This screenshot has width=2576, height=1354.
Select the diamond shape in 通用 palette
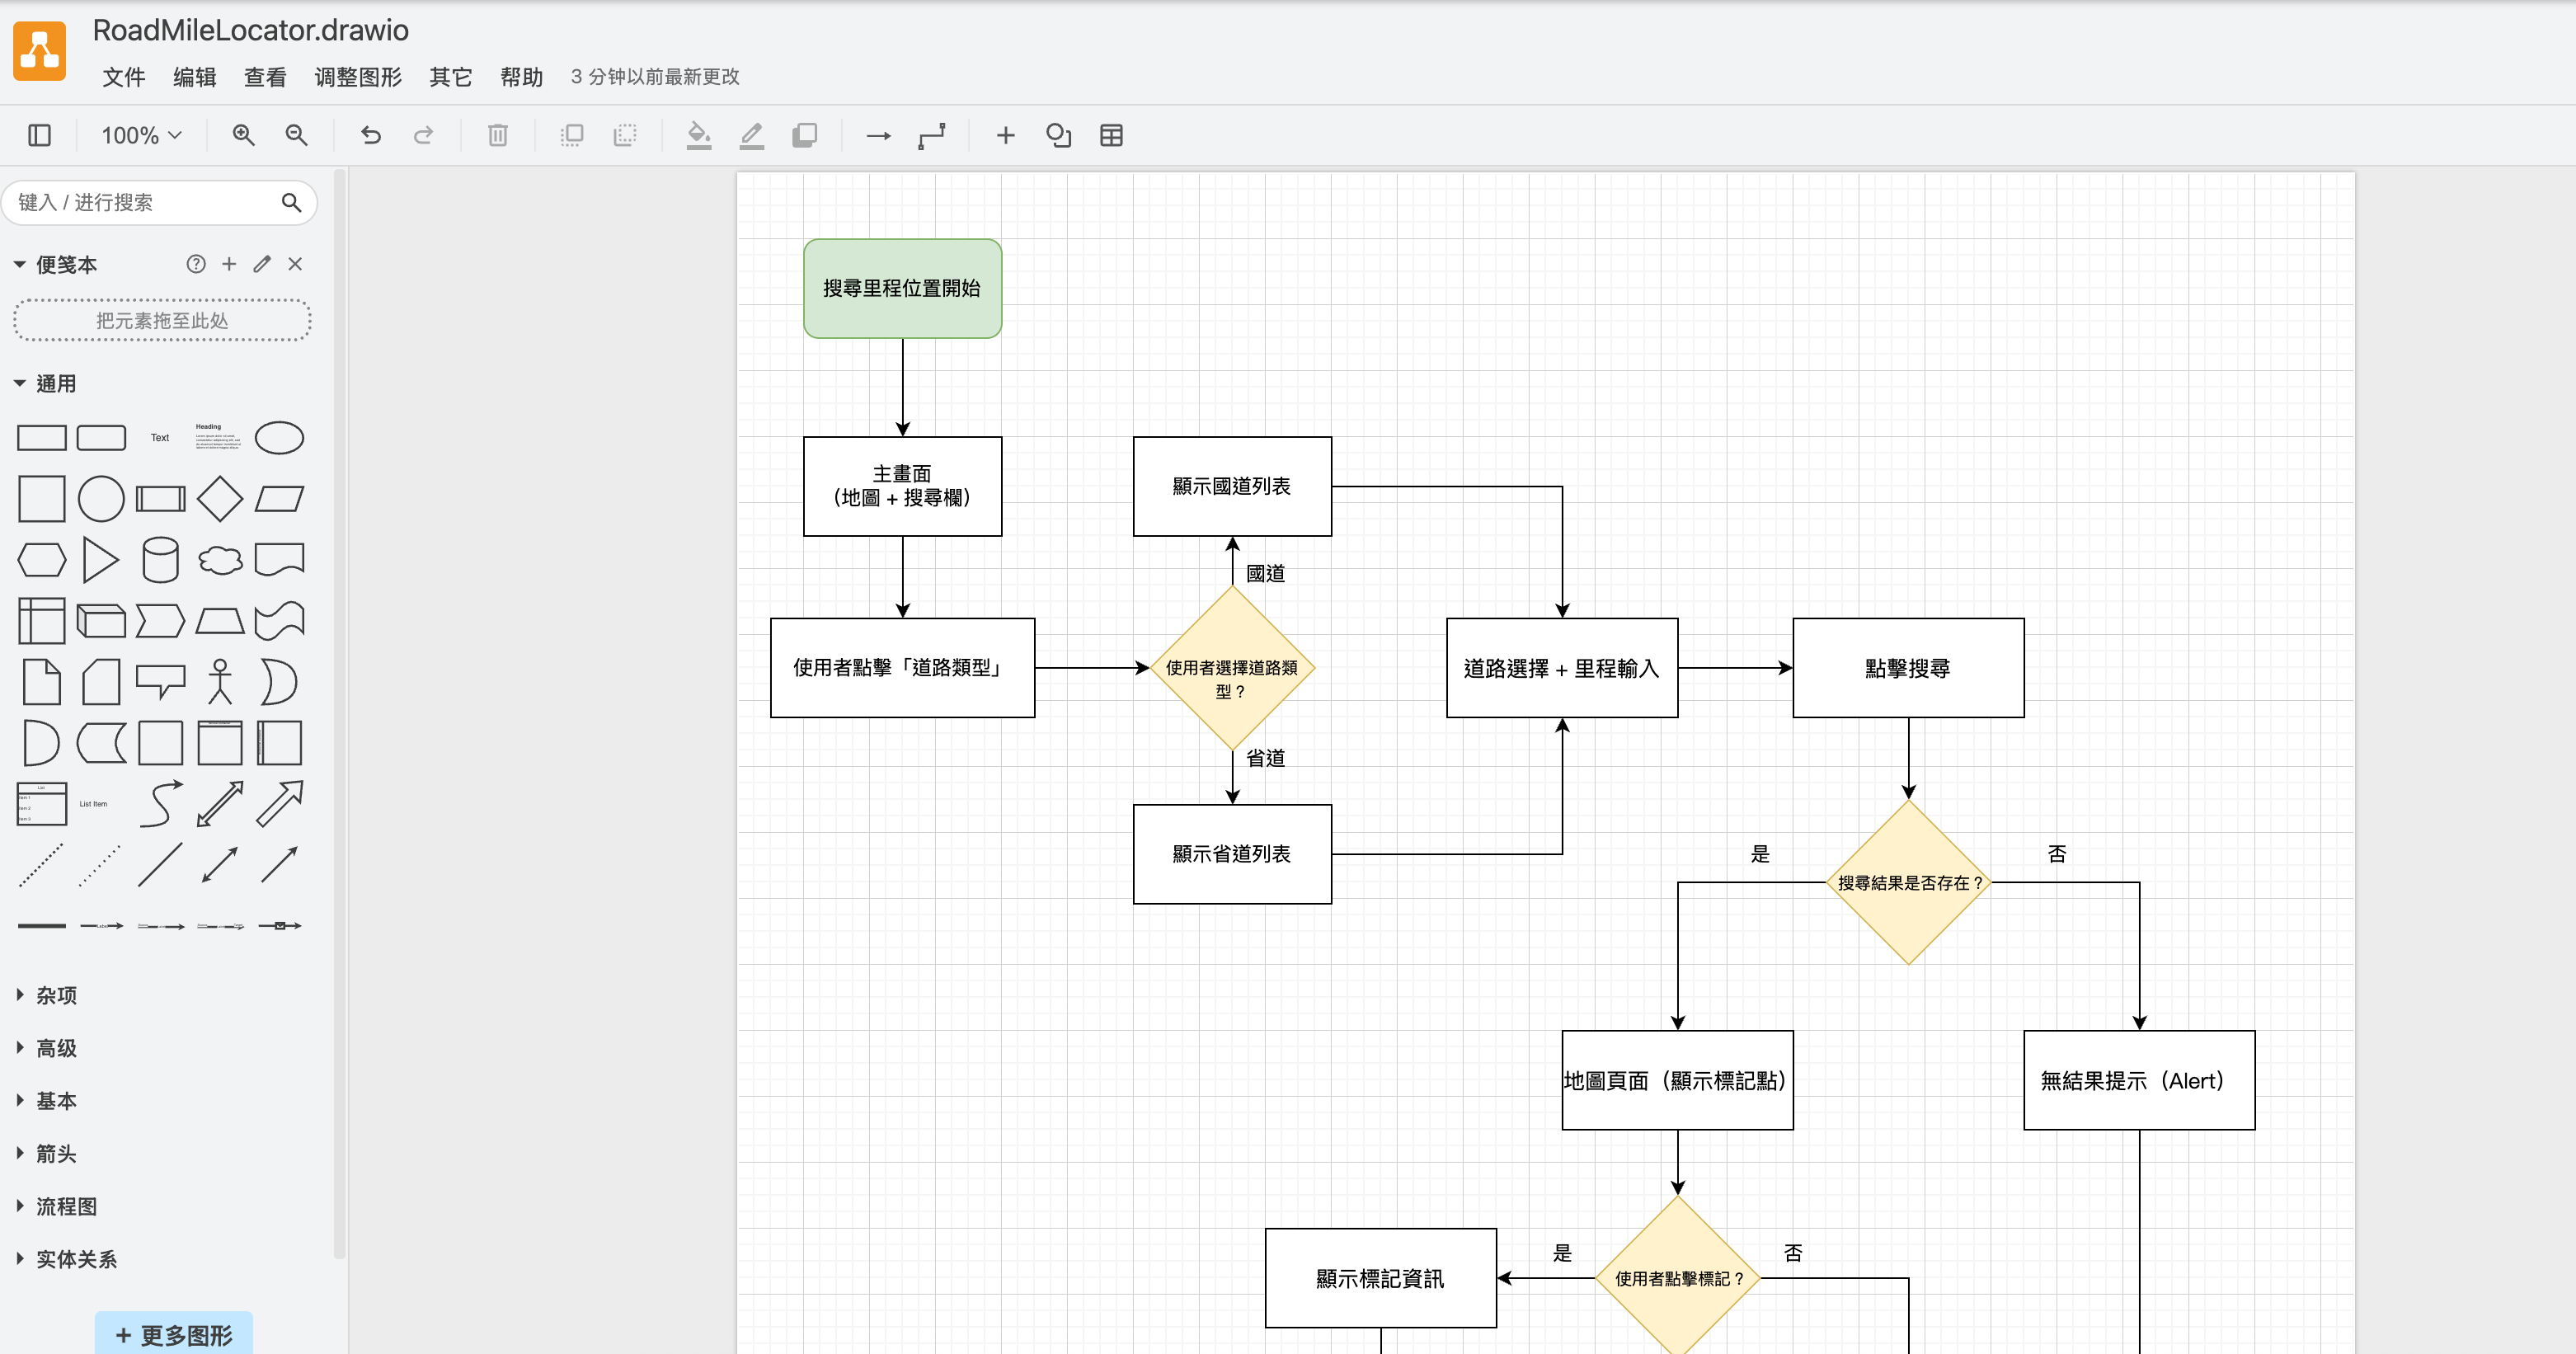click(x=219, y=499)
